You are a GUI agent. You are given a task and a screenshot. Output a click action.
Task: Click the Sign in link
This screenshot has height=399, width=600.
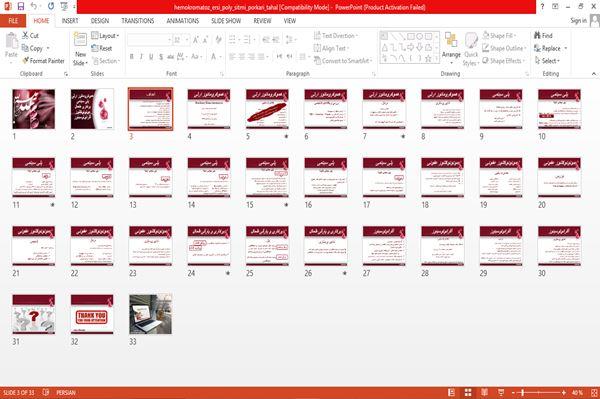(x=578, y=21)
